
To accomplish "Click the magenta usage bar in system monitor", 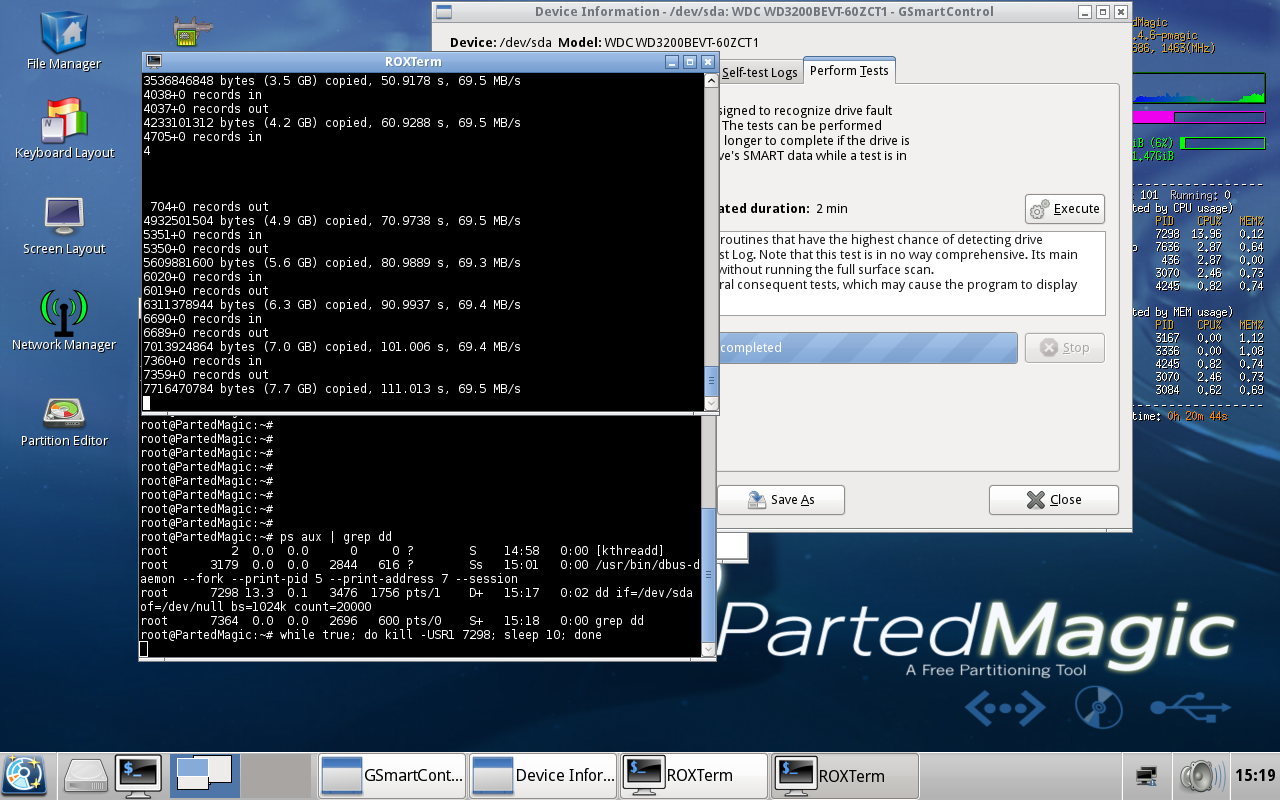I will tap(1200, 117).
